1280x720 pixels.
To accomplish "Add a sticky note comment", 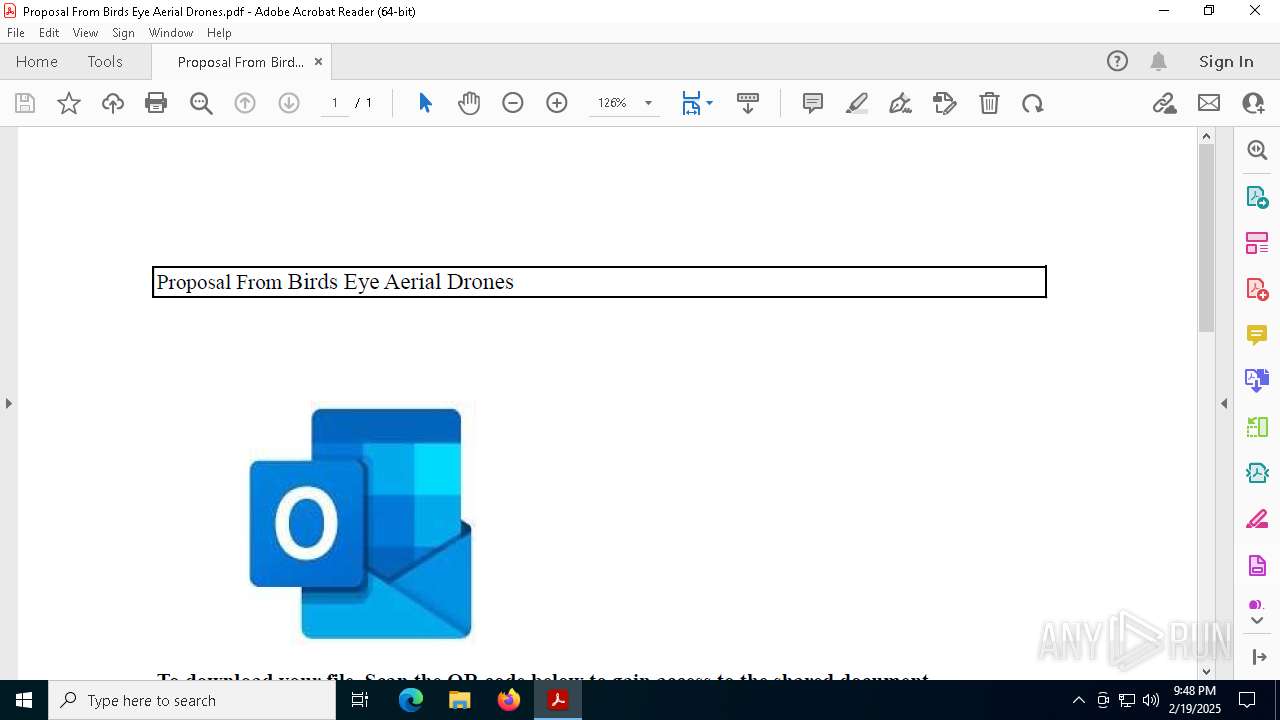I will [813, 103].
